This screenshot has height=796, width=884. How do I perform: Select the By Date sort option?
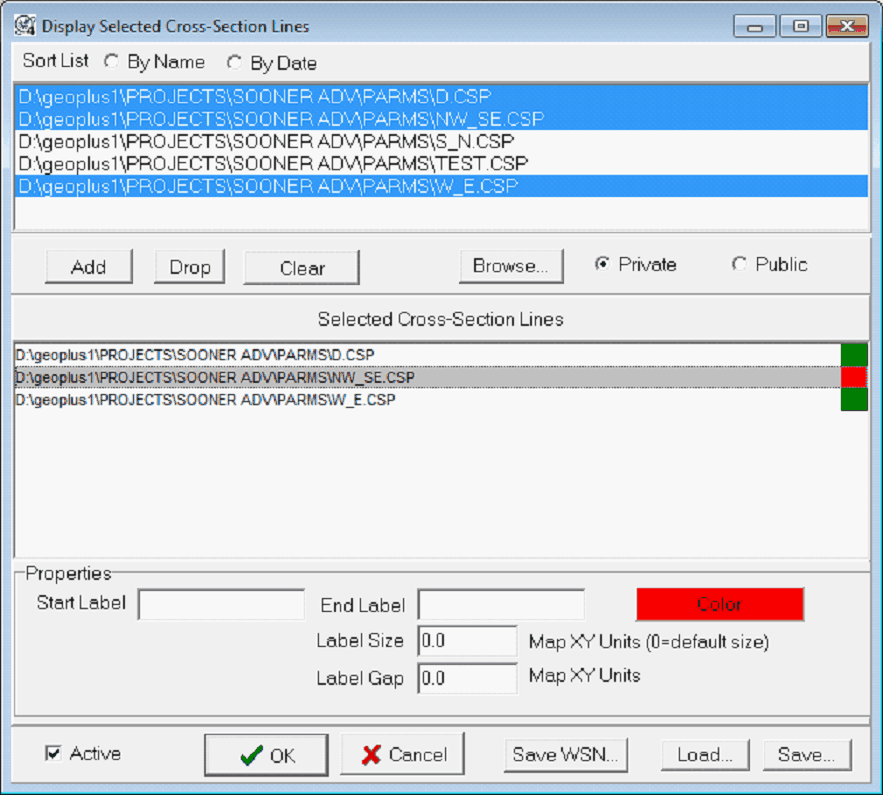click(x=234, y=63)
